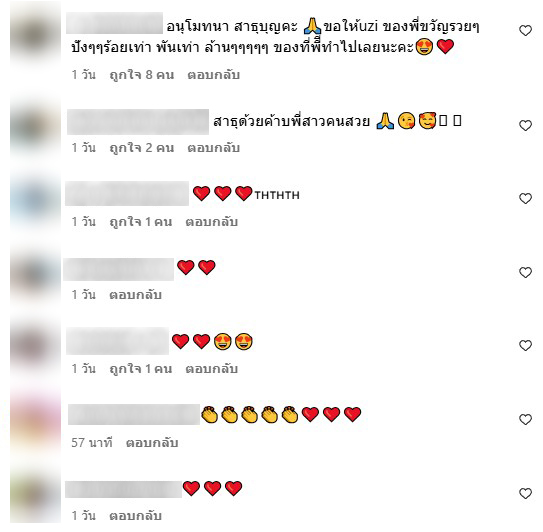Viewport: 543px width, 532px height.
Task: Open avatar of the clapping hands commenter
Action: [x=35, y=419]
